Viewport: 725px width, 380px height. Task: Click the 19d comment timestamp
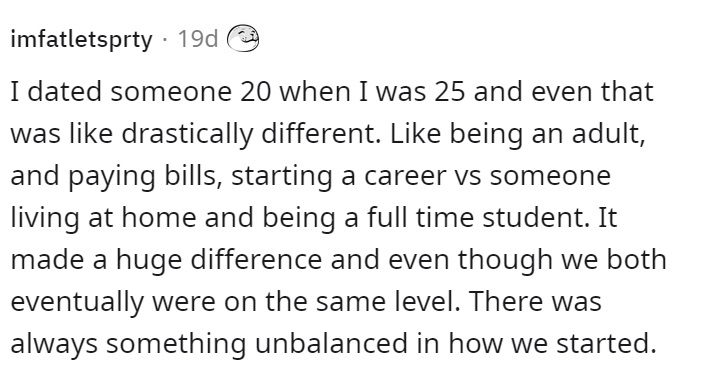(x=197, y=39)
